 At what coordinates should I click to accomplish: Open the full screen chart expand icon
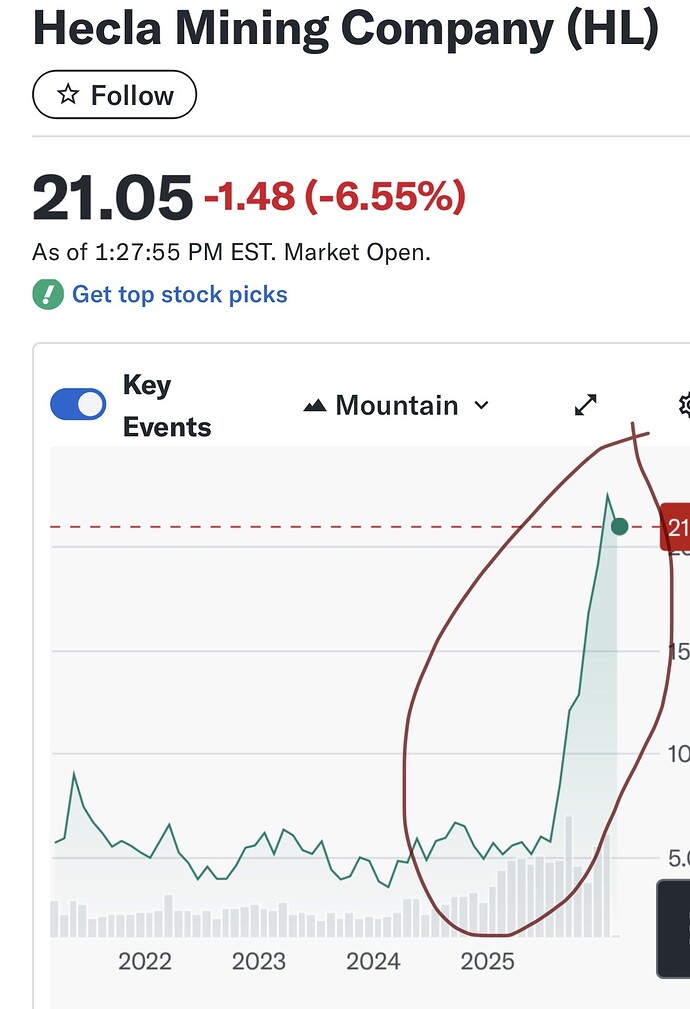coord(585,405)
